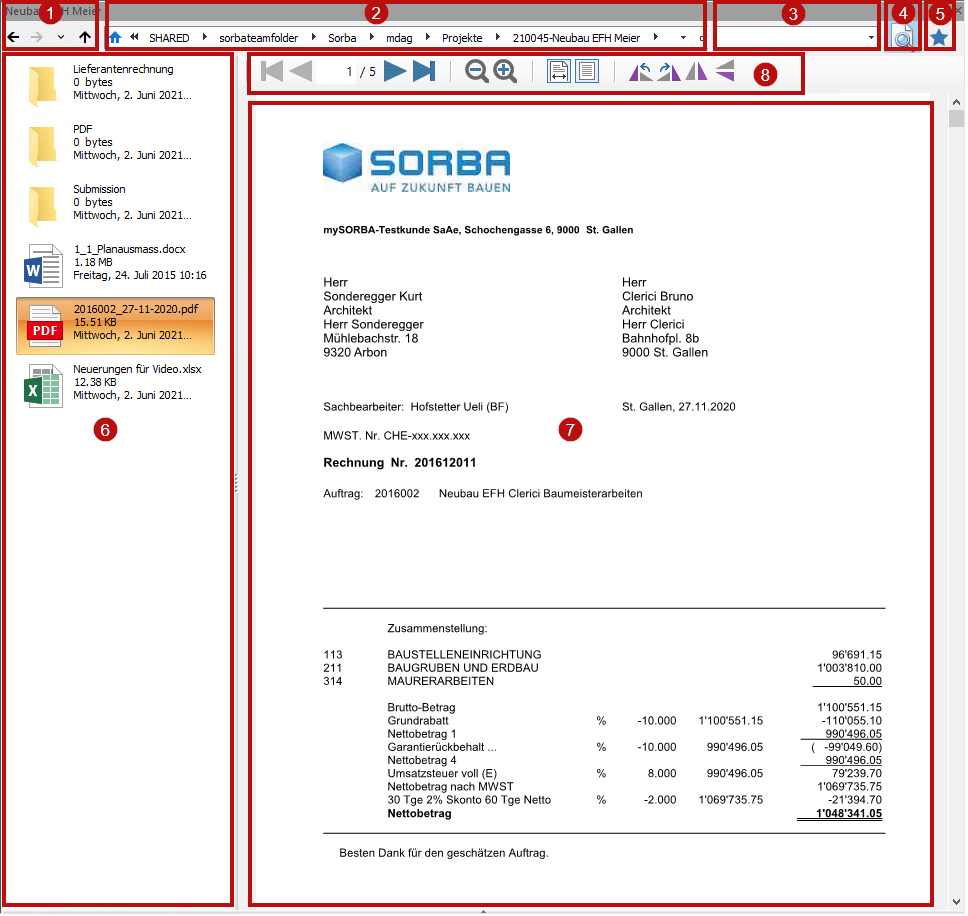The height and width of the screenshot is (916, 968).
Task: Open recent locations dropdown chevron
Action: pos(60,38)
